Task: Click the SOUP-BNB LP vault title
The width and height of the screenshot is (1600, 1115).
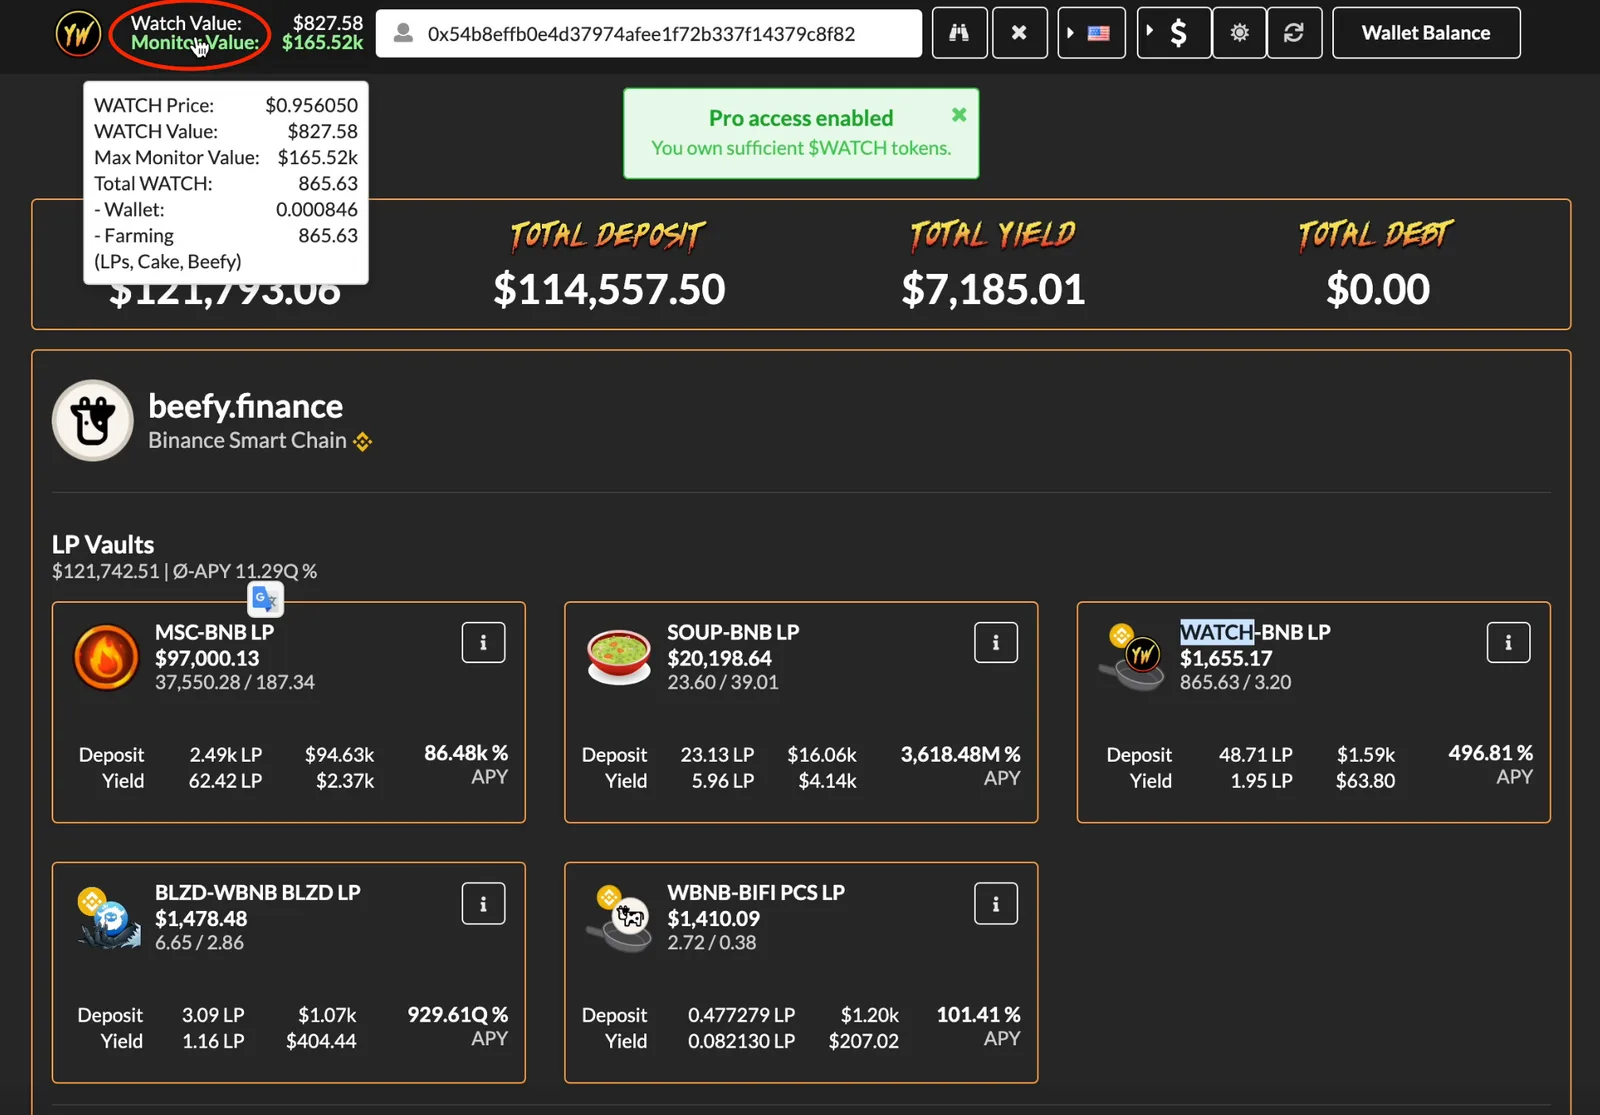Action: 733,632
